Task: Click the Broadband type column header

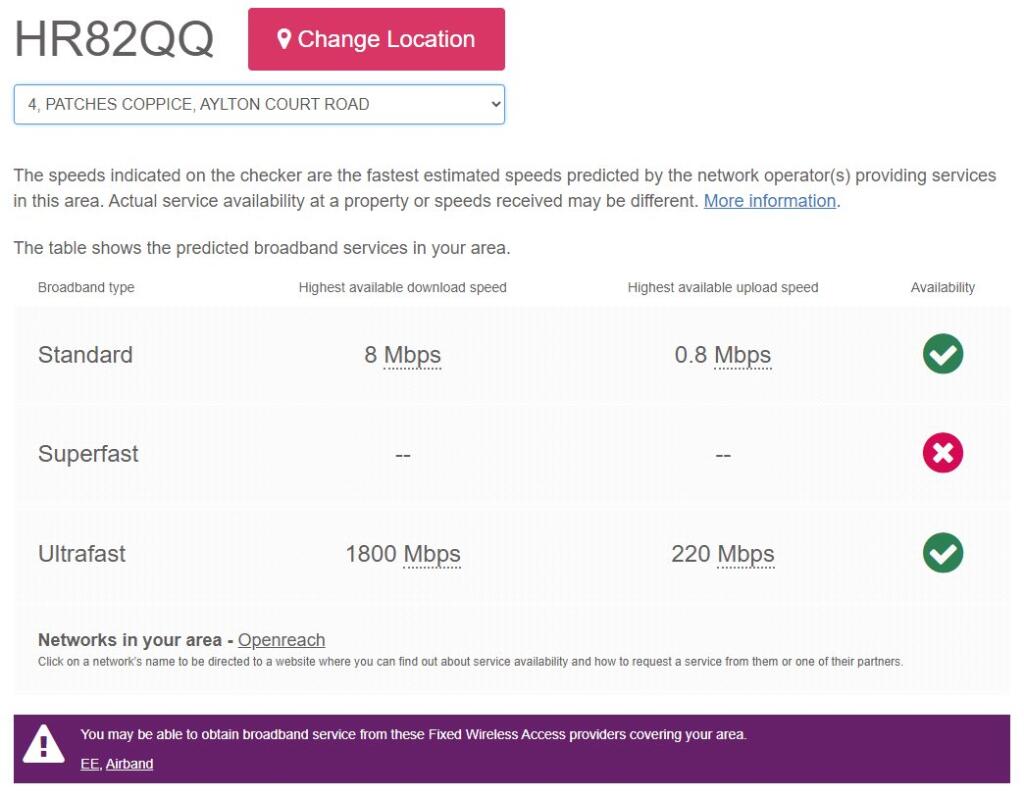Action: click(86, 288)
